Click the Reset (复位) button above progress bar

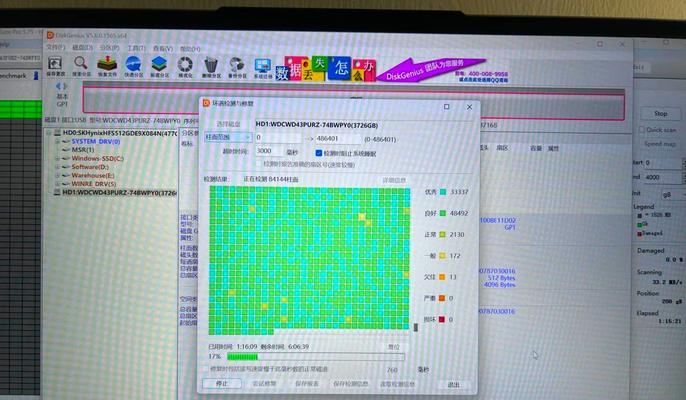pyautogui.click(x=394, y=347)
